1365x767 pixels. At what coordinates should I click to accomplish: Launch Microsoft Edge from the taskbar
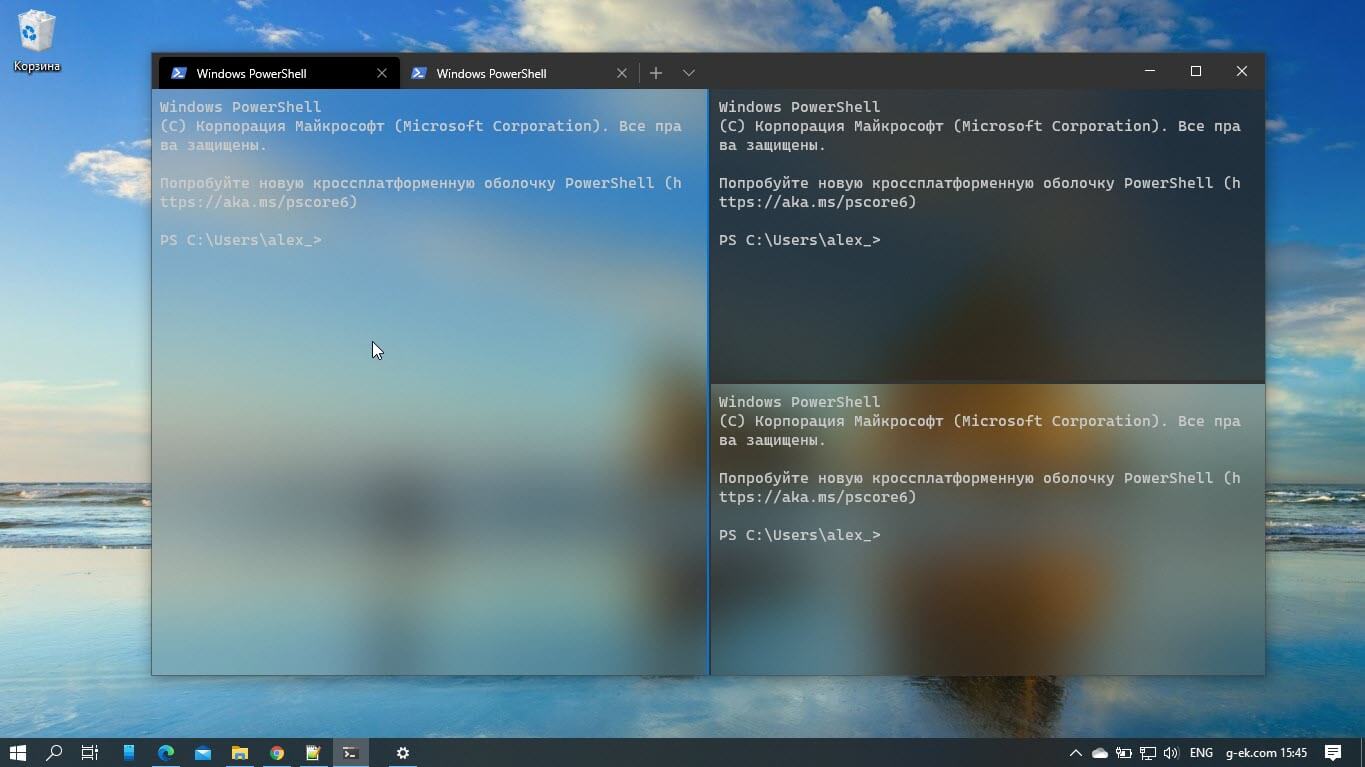pos(166,753)
